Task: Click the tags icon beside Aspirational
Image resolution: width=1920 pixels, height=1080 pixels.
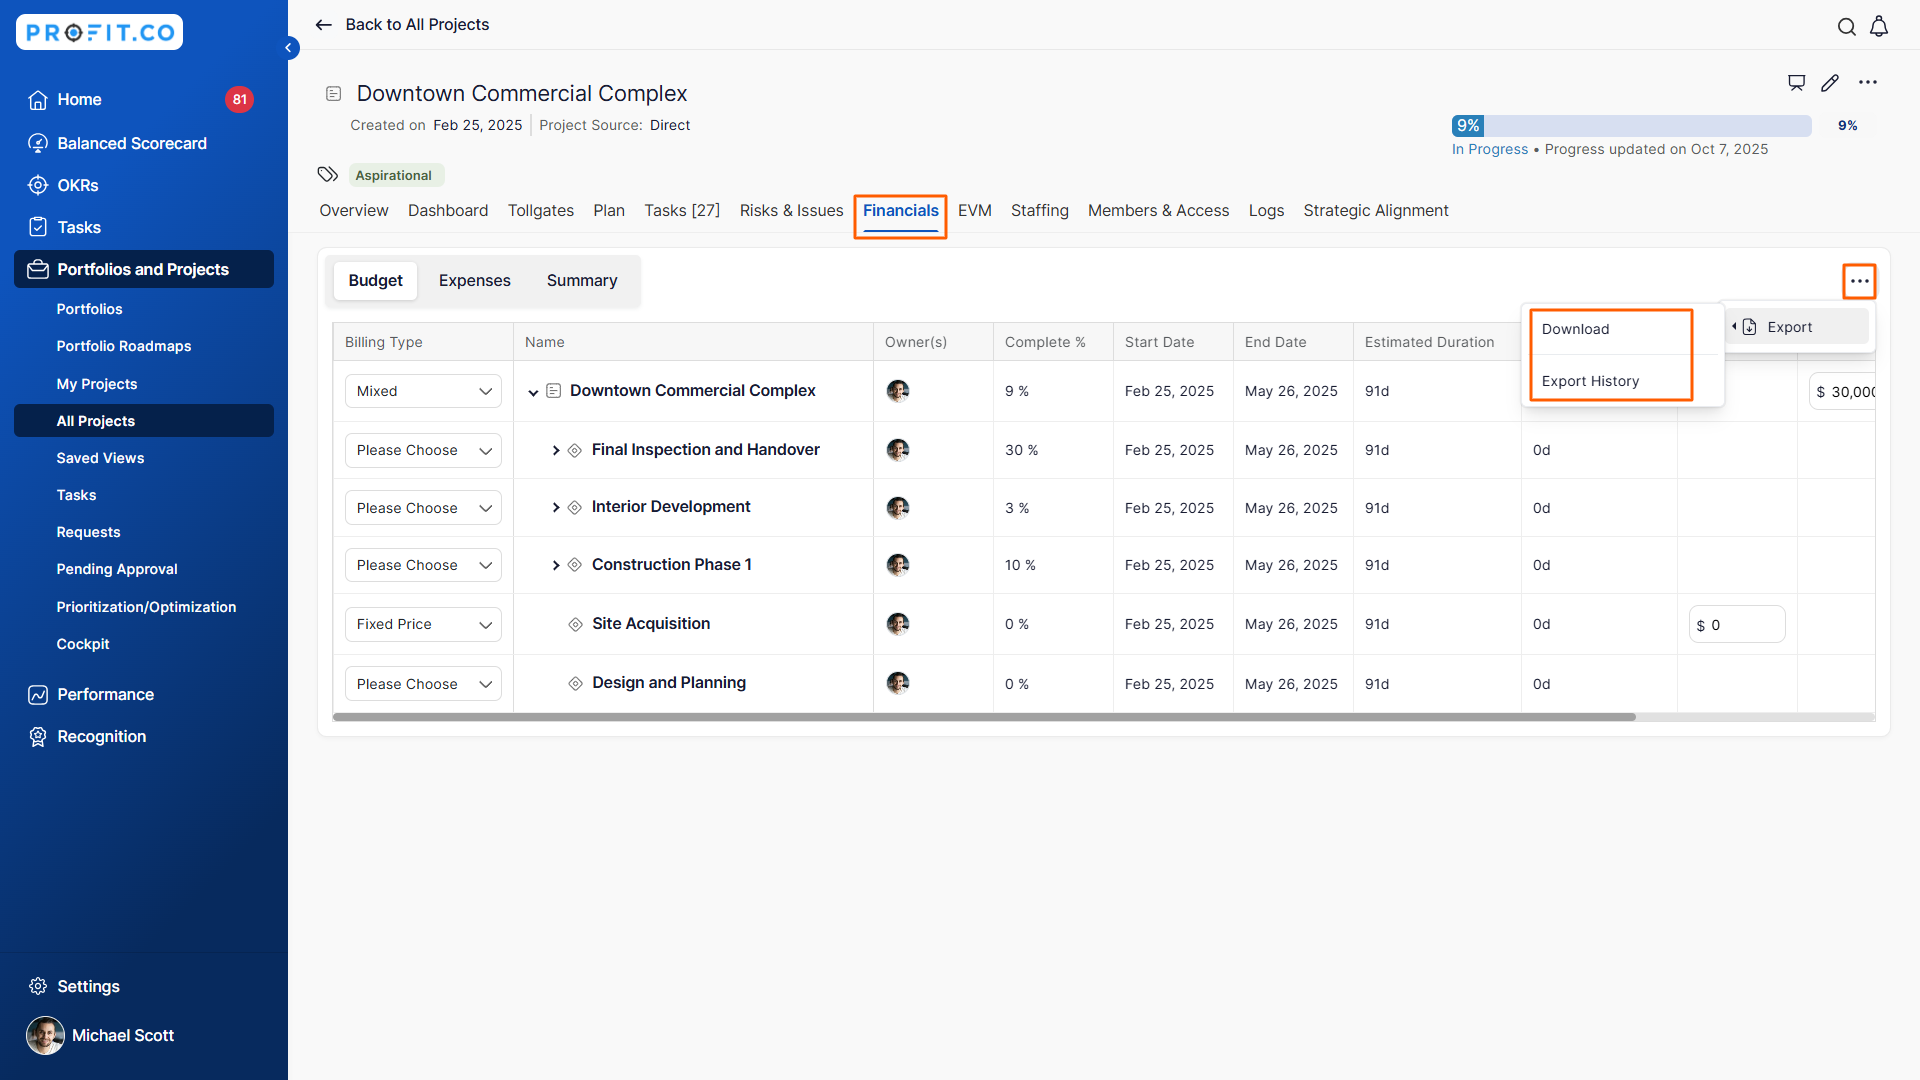Action: (x=328, y=175)
